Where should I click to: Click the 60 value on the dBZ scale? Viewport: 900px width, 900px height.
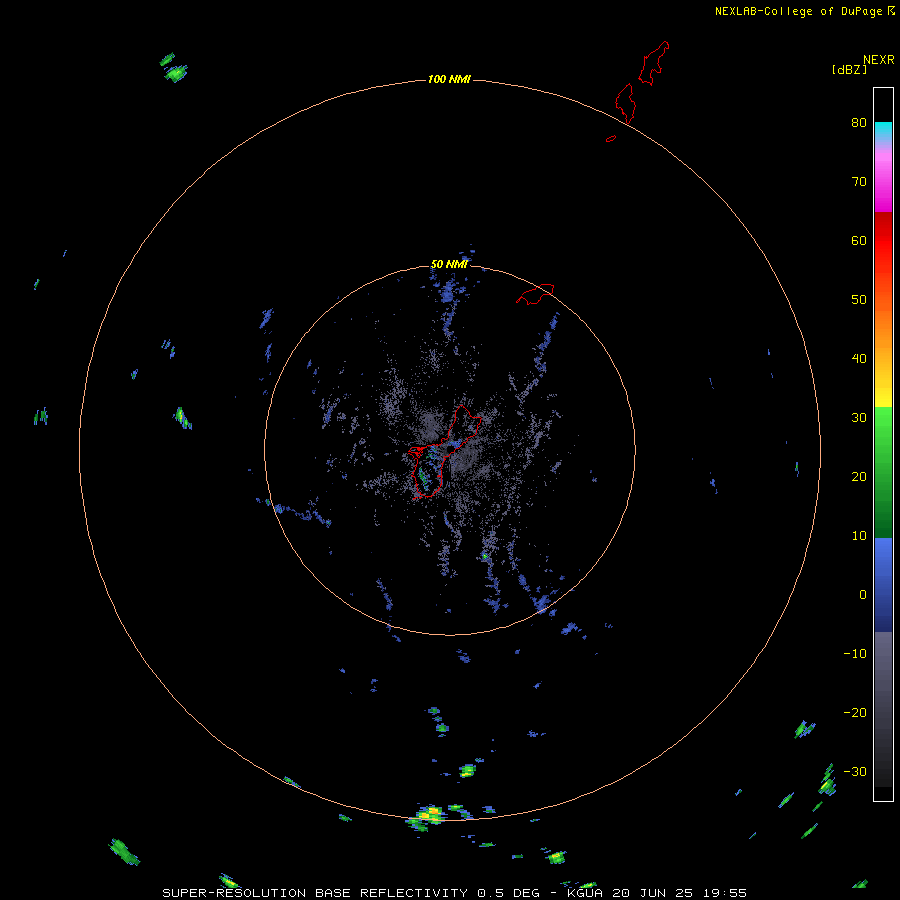click(859, 241)
